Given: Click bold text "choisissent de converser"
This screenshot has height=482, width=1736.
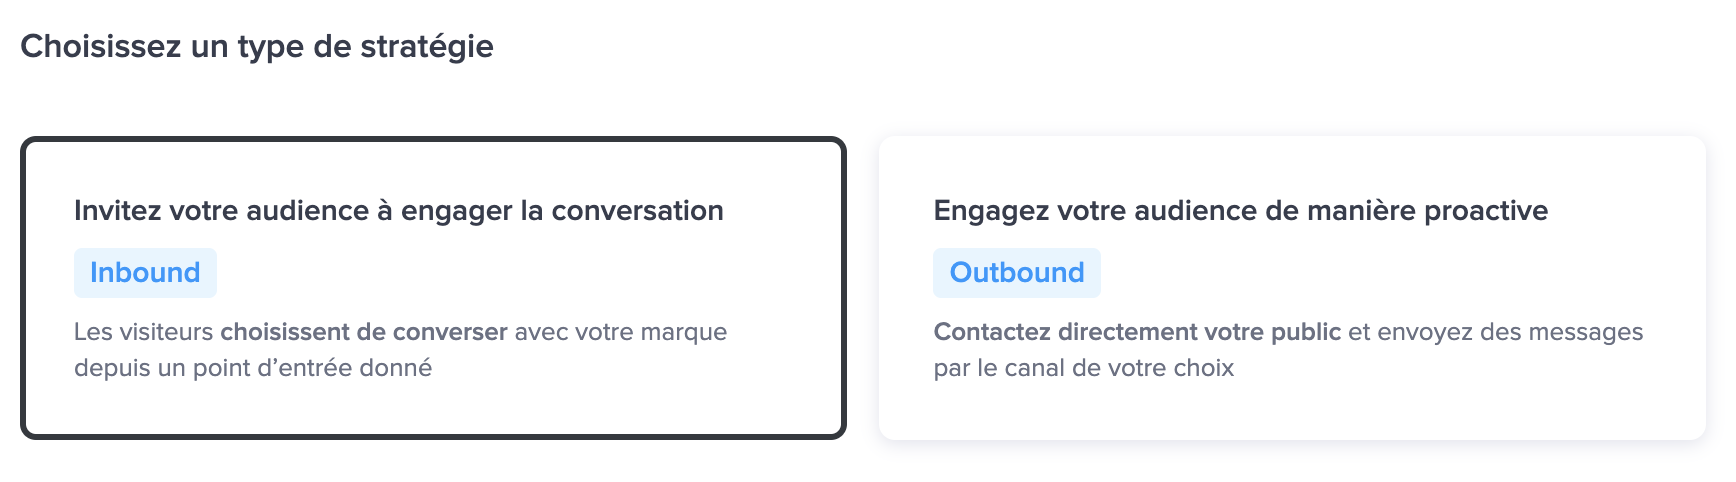Looking at the screenshot, I should tap(364, 332).
